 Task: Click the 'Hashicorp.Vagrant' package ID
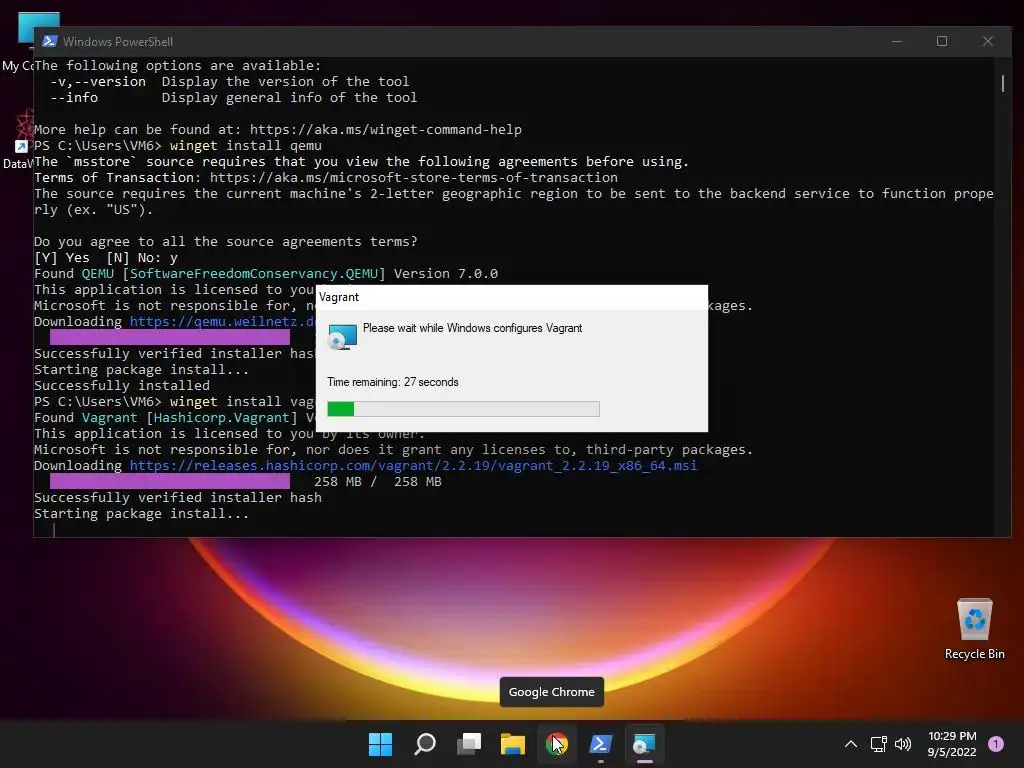point(221,417)
